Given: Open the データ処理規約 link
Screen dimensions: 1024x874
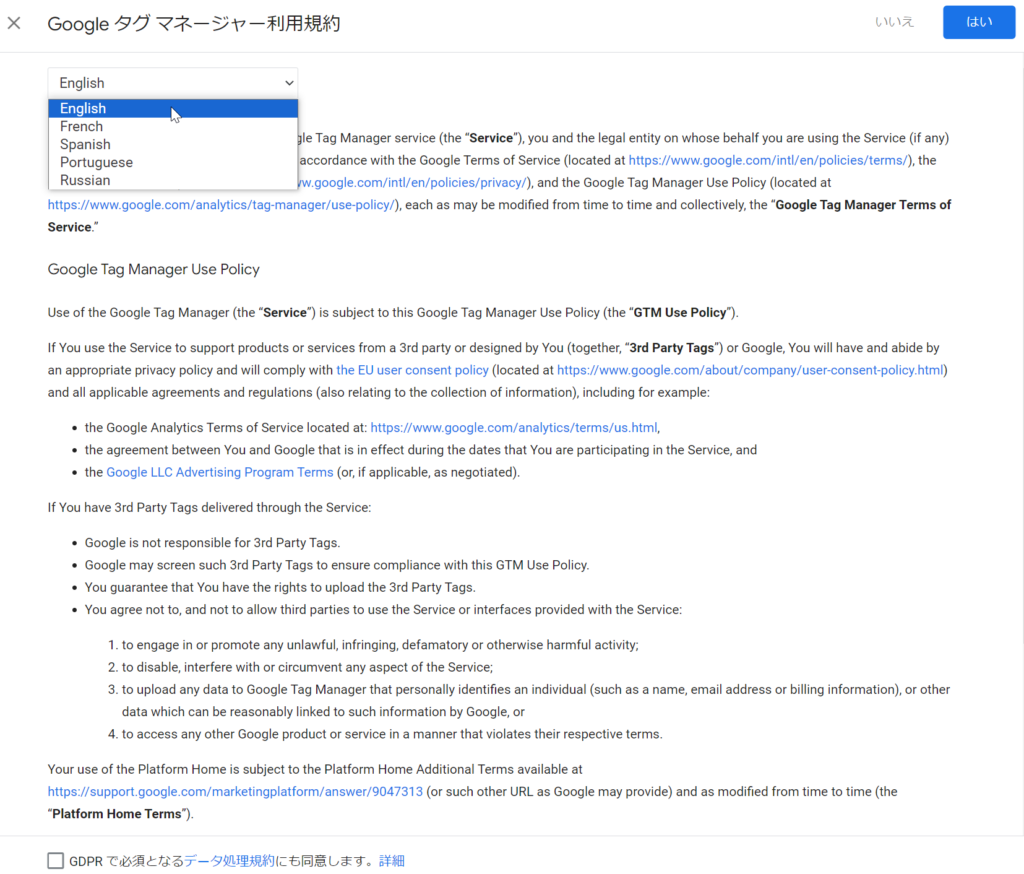Looking at the screenshot, I should pyautogui.click(x=229, y=861).
